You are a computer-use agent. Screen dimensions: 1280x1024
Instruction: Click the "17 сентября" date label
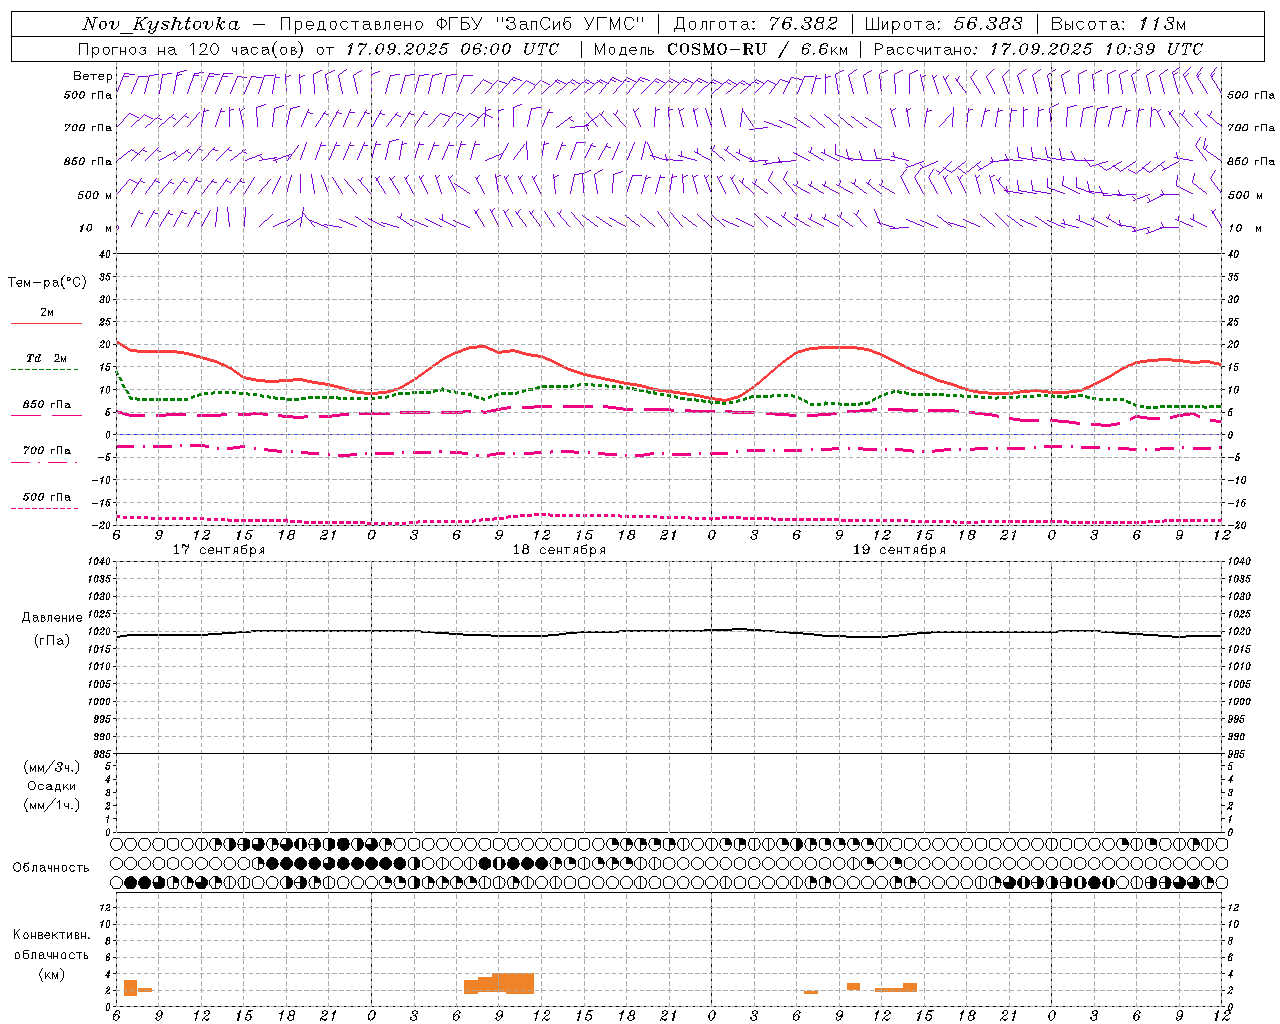coord(219,550)
